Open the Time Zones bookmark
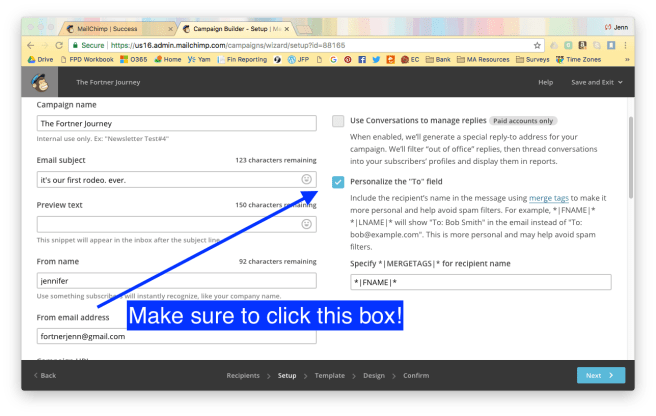Image resolution: width=656 pixels, height=416 pixels. click(578, 59)
